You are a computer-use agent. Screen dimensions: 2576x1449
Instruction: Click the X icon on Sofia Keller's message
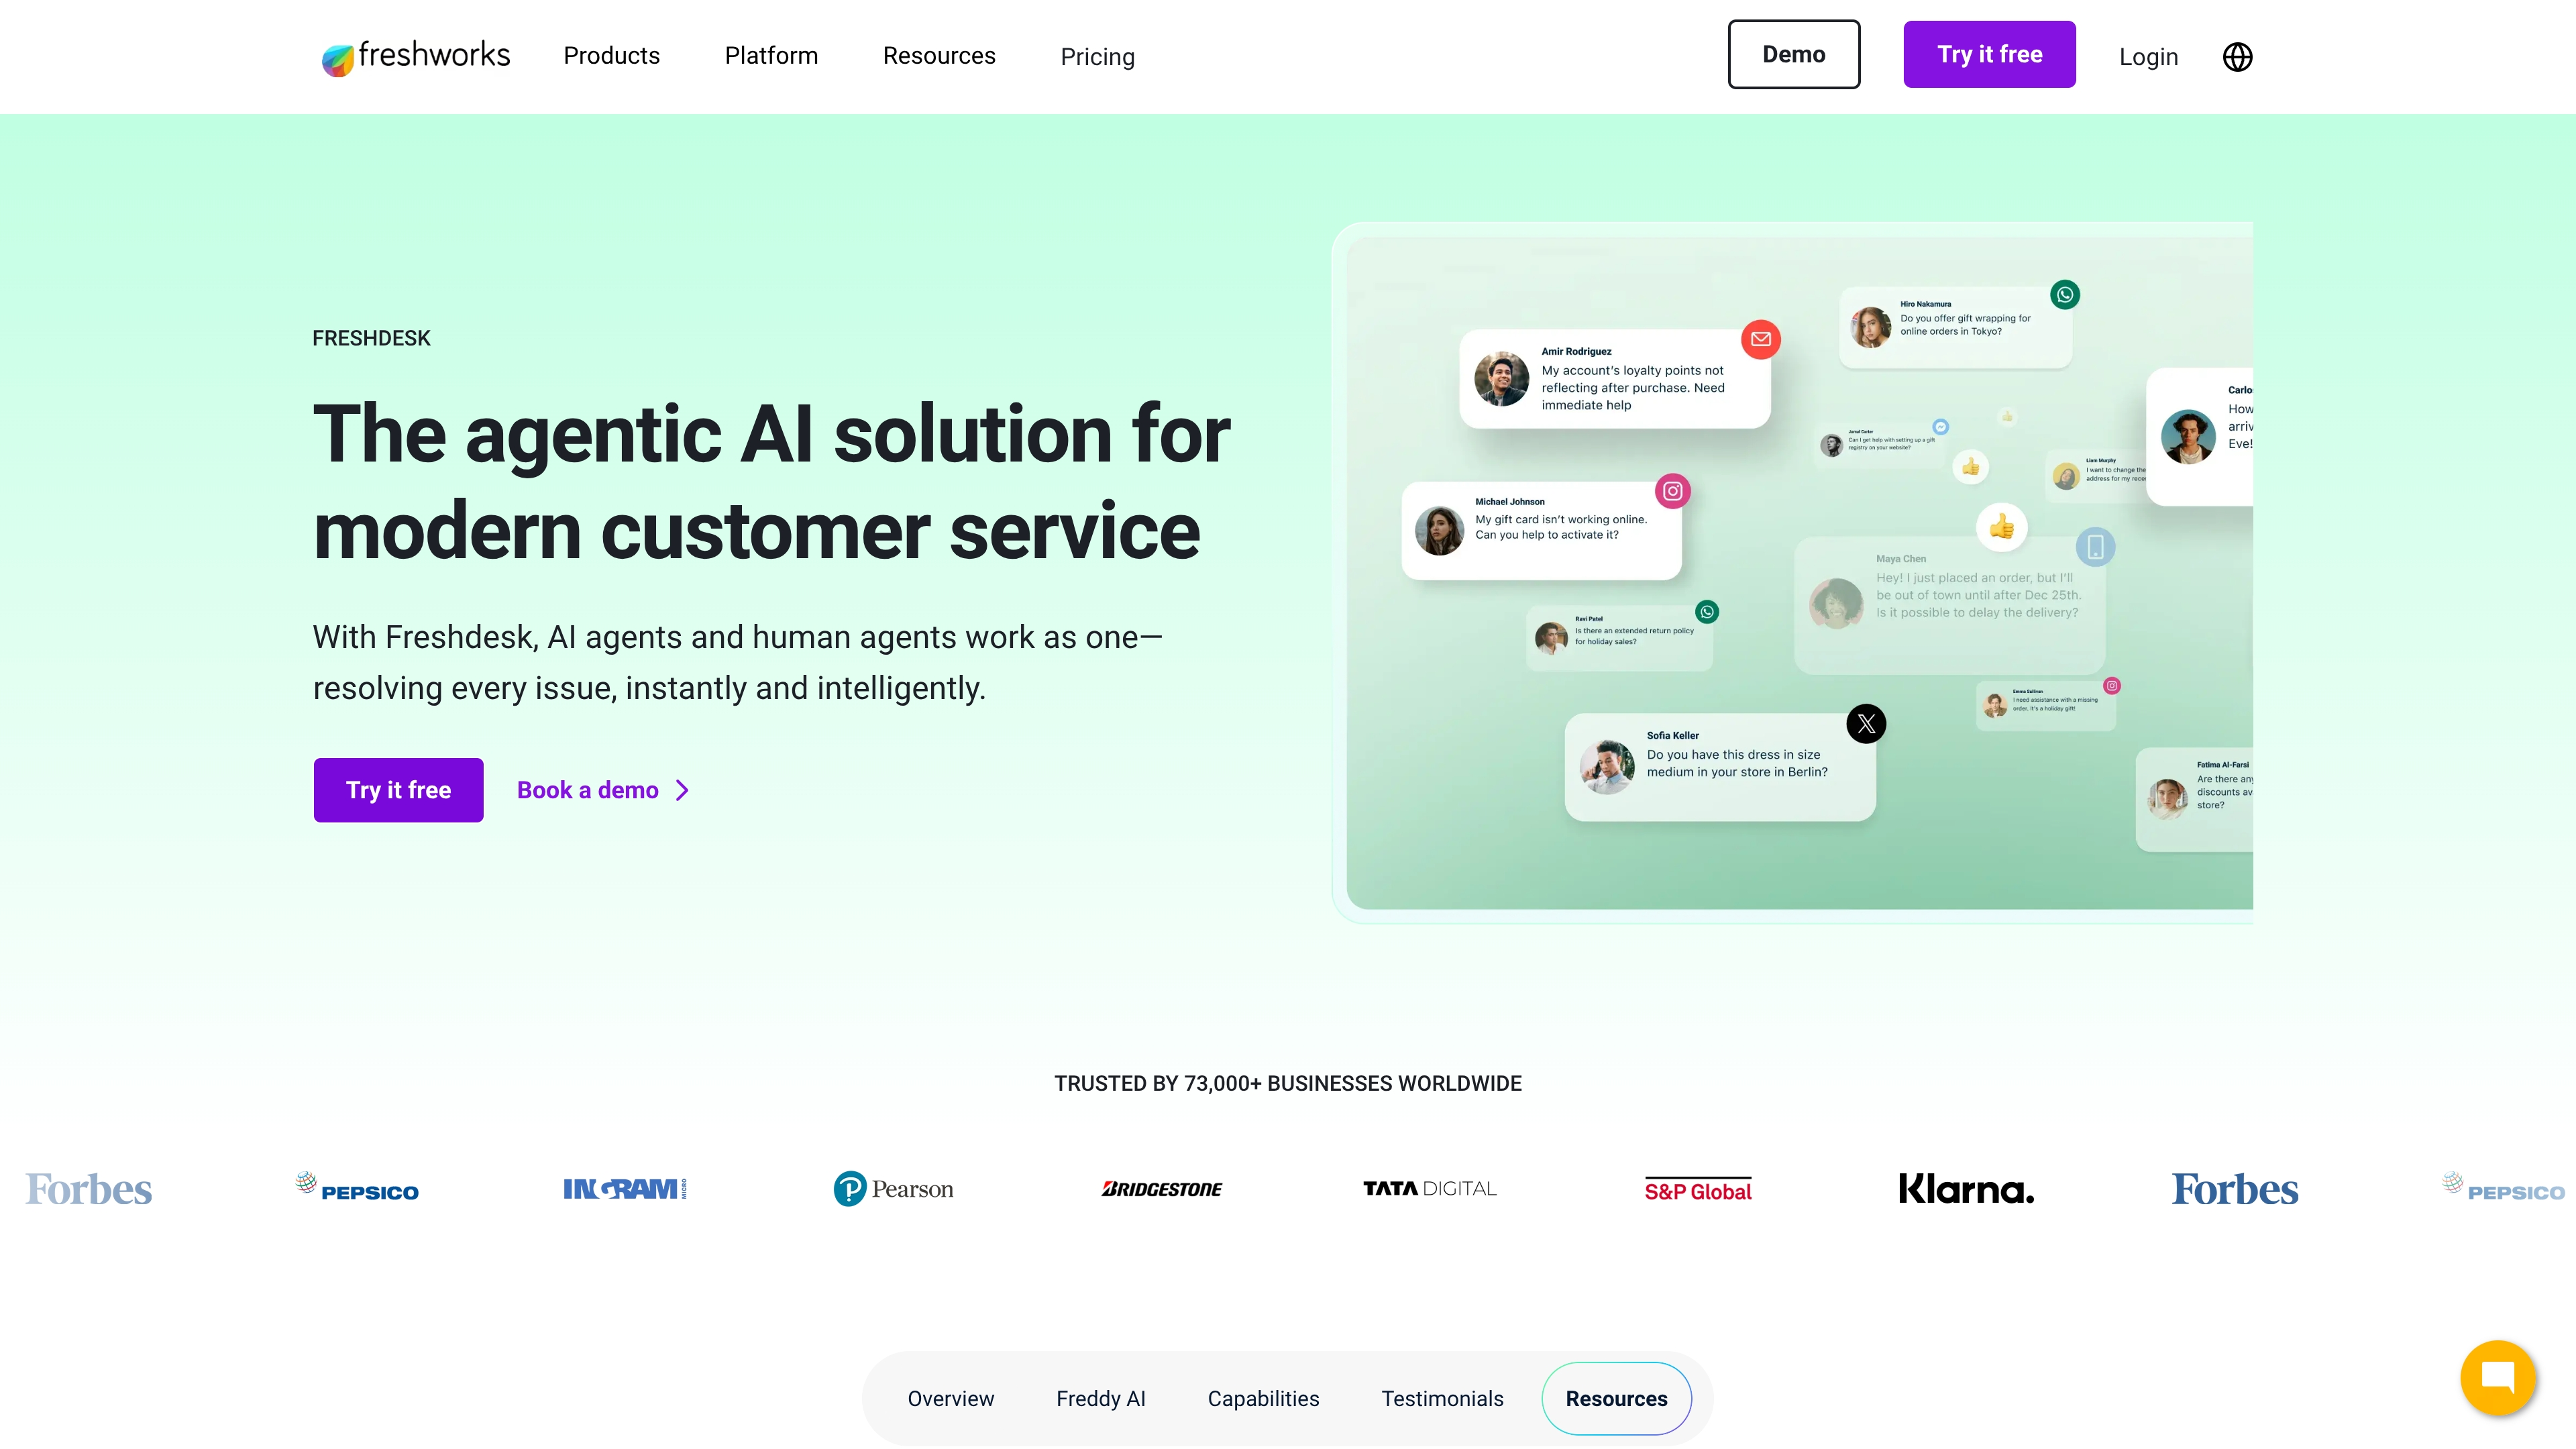tap(1865, 723)
